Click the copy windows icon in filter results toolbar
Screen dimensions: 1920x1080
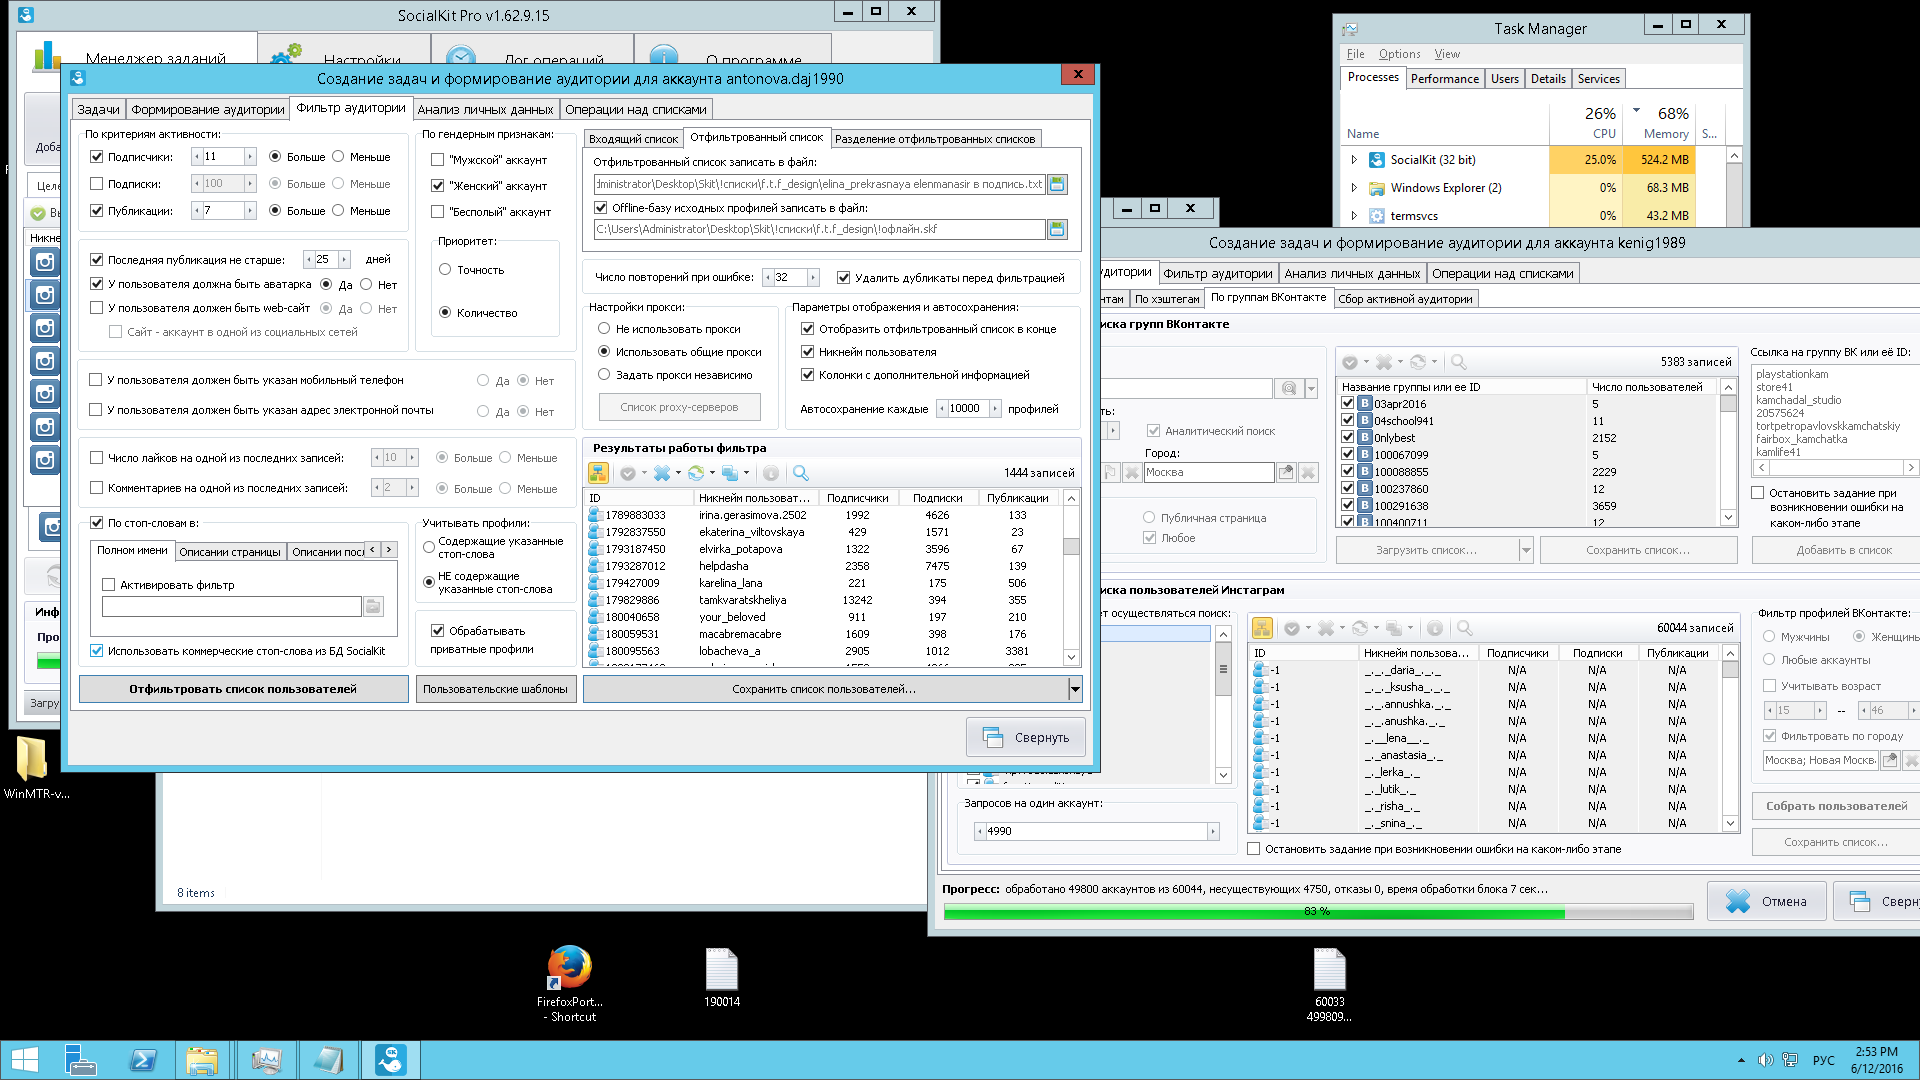click(730, 473)
